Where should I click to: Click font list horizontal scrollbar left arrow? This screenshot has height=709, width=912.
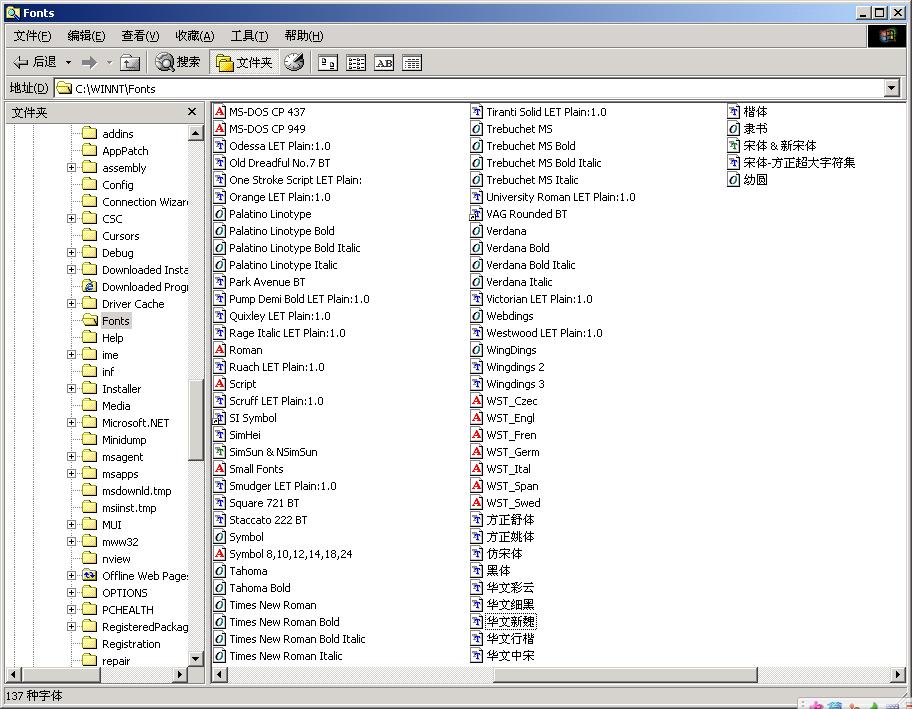coord(220,675)
